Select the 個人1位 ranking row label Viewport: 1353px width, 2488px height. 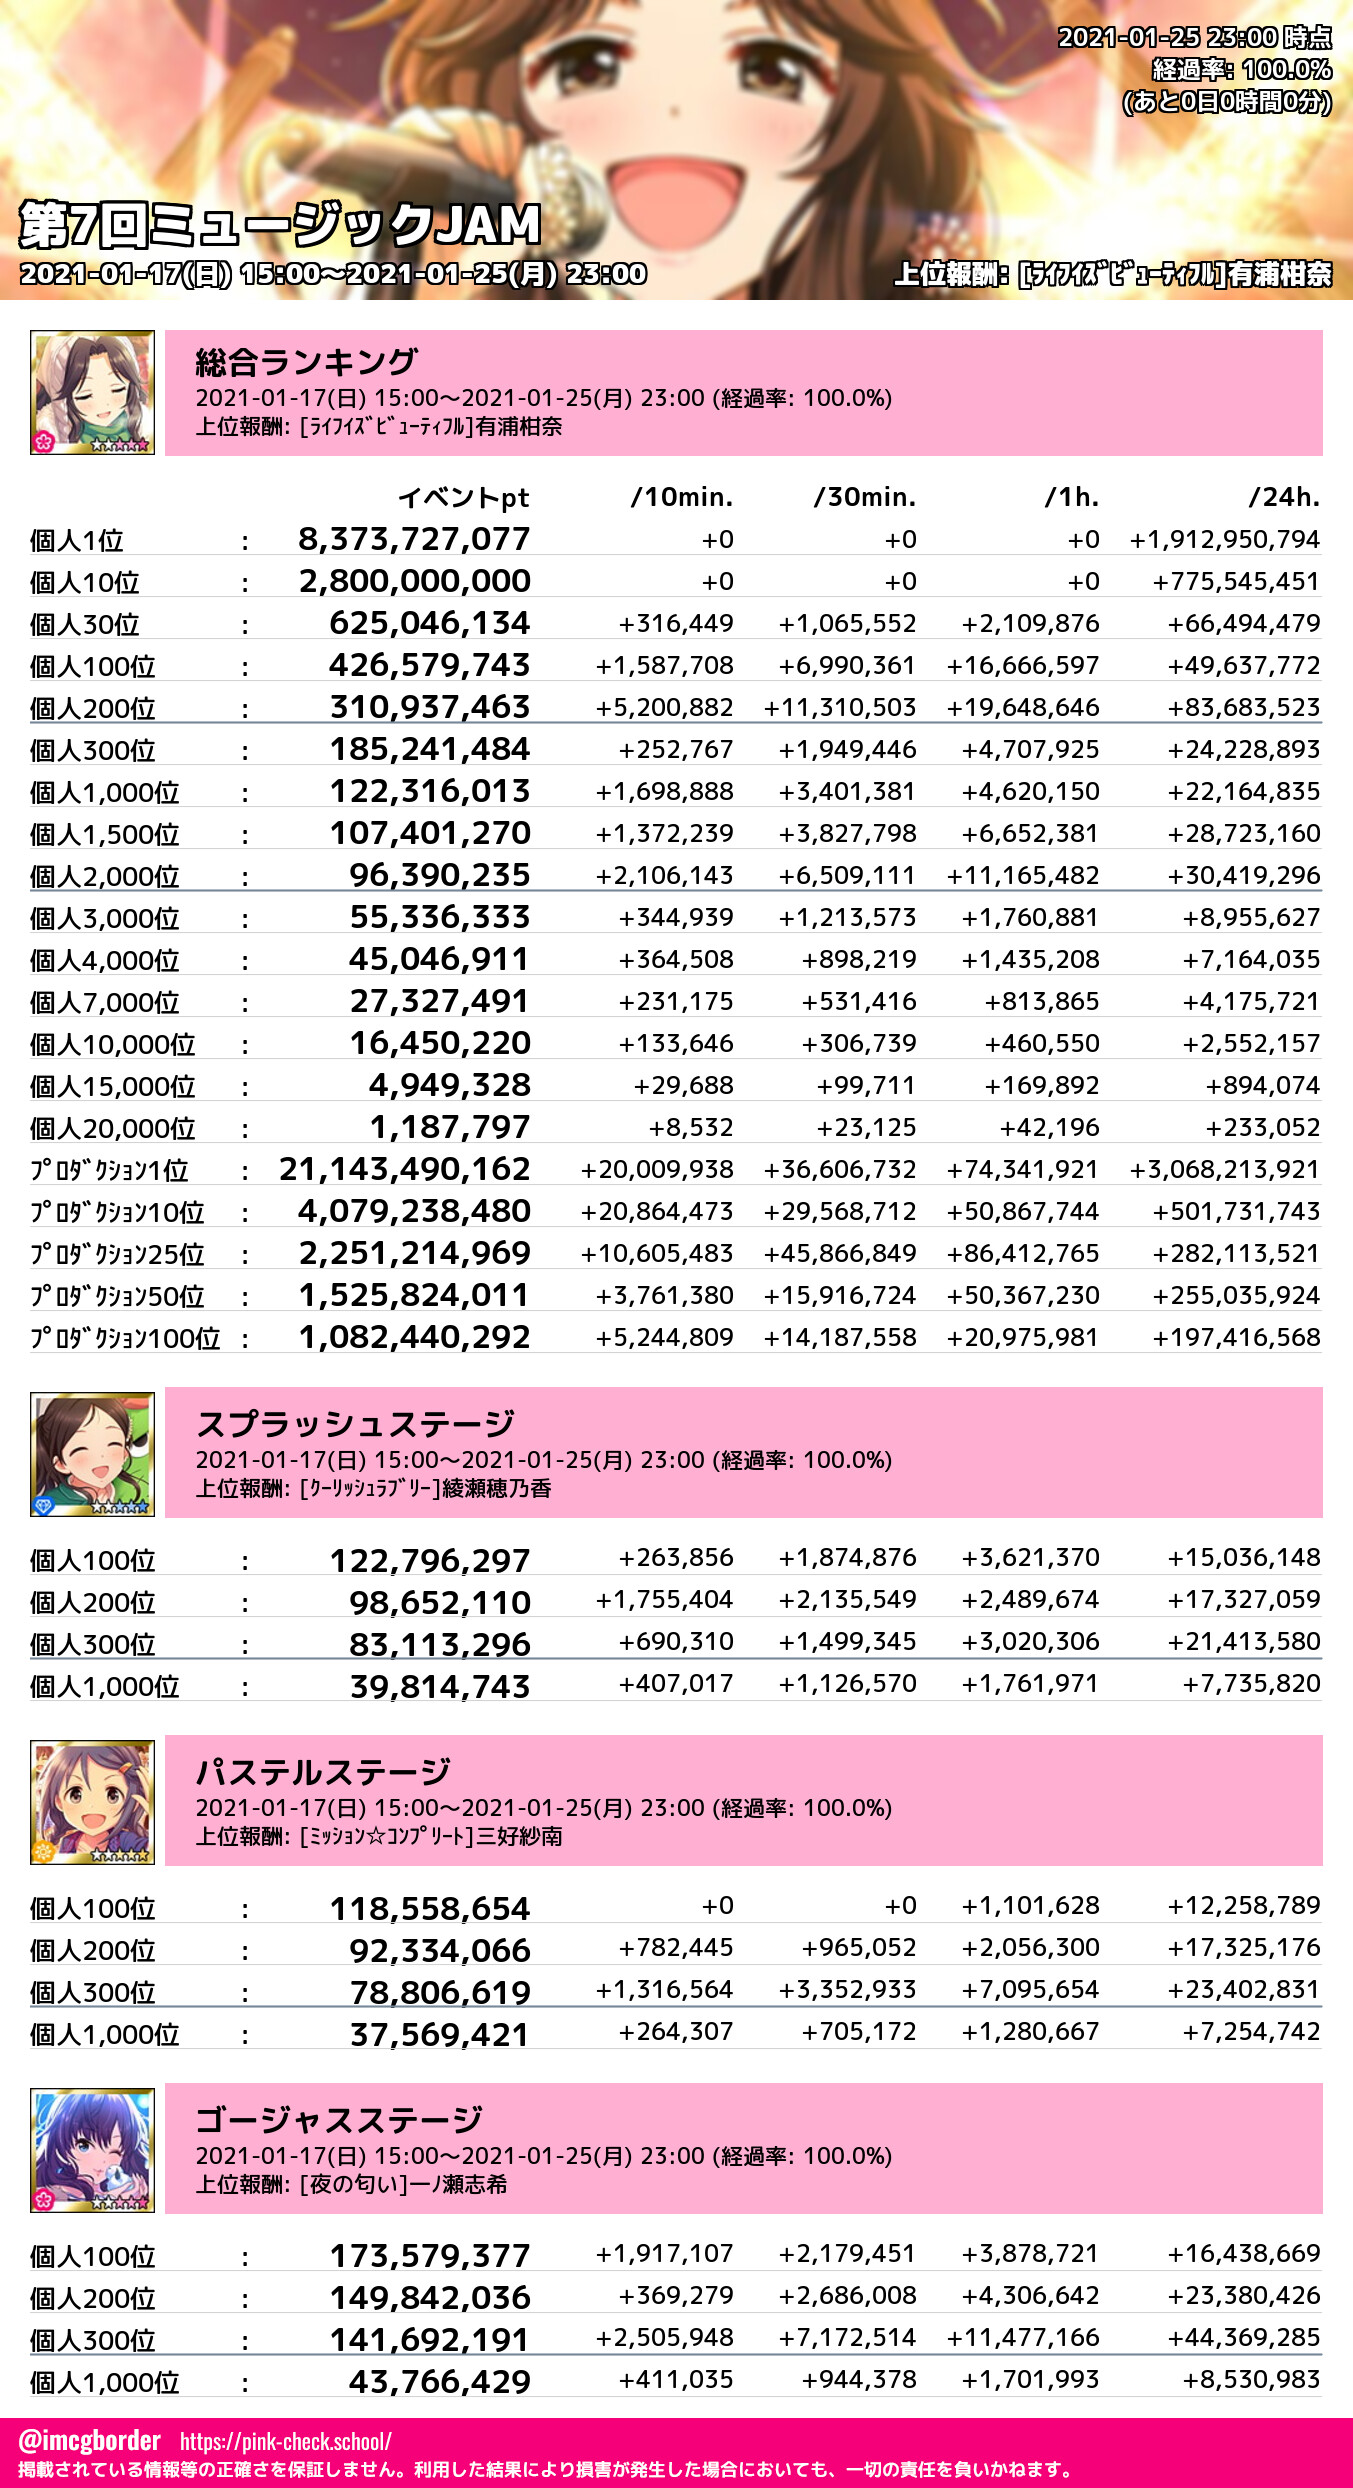[77, 540]
